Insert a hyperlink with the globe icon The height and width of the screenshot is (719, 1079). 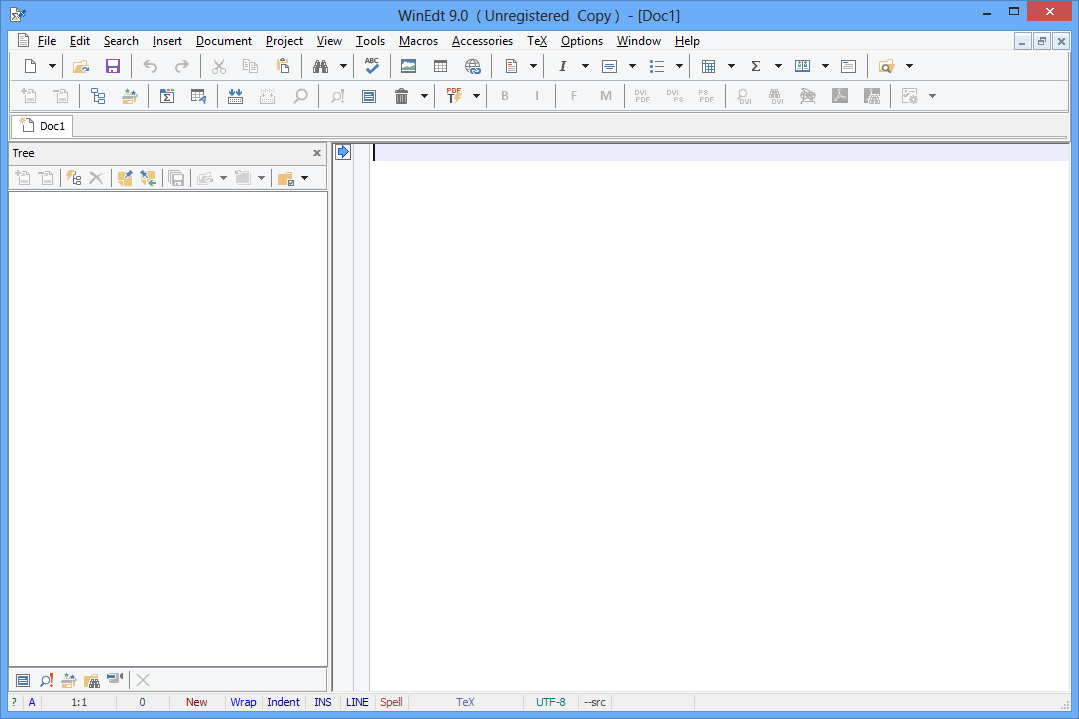pyautogui.click(x=473, y=66)
